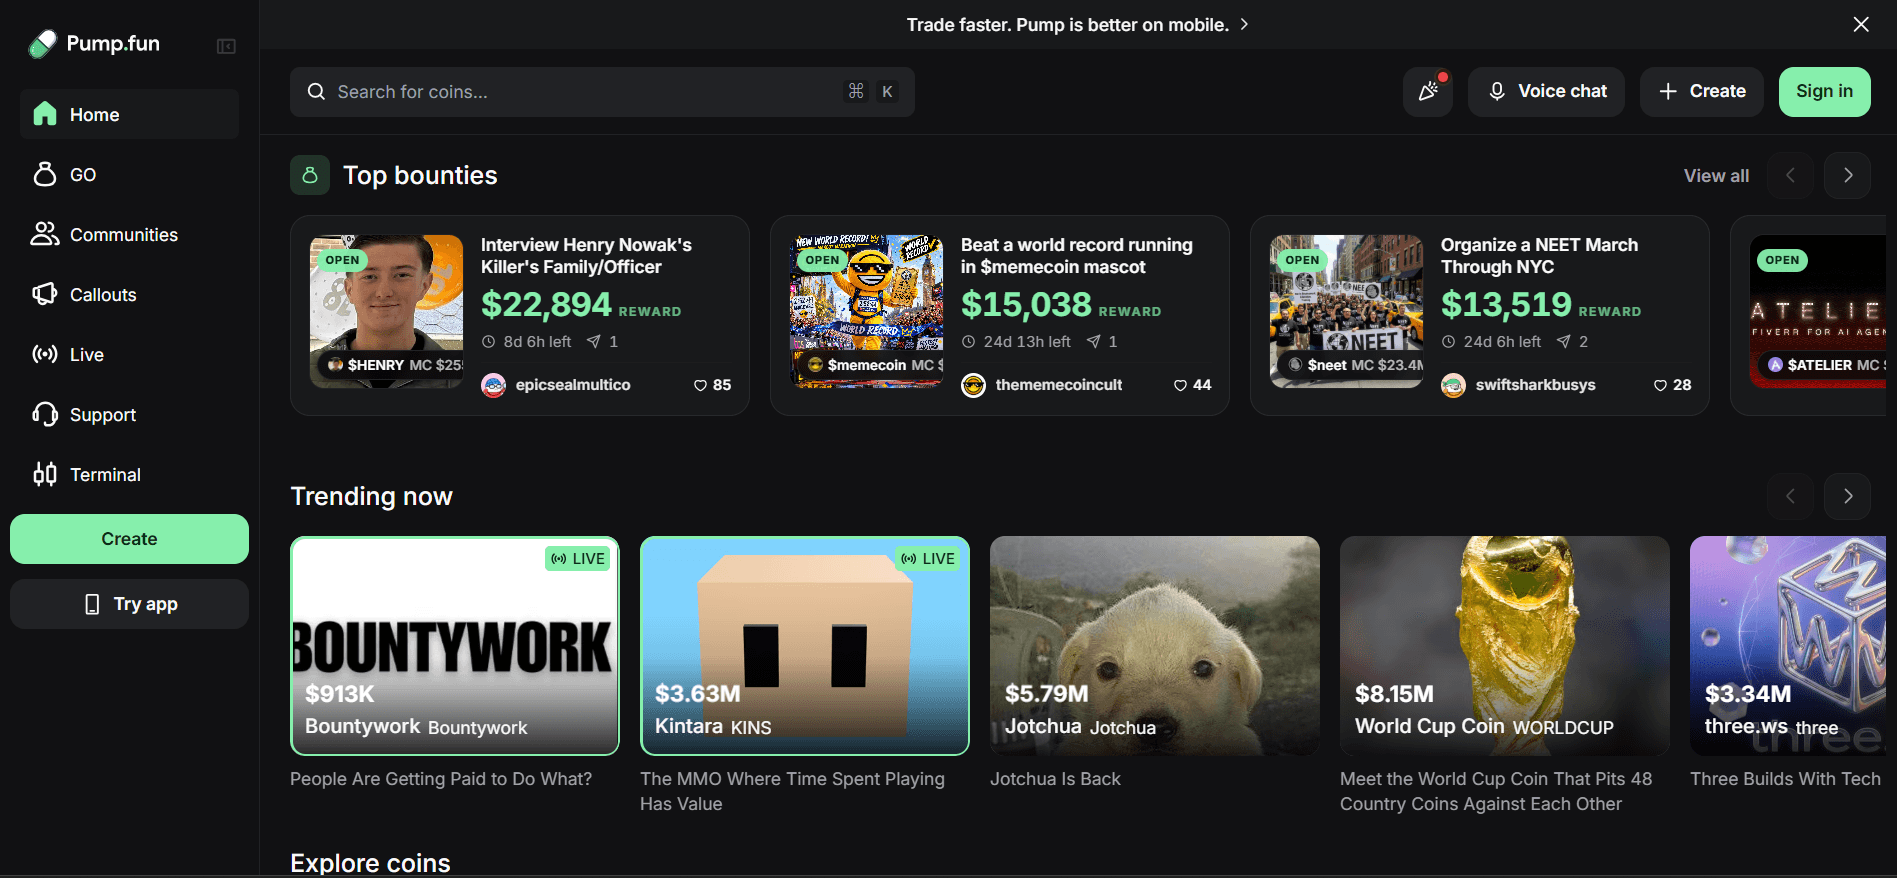
Task: Go to Home in sidebar
Action: point(129,114)
